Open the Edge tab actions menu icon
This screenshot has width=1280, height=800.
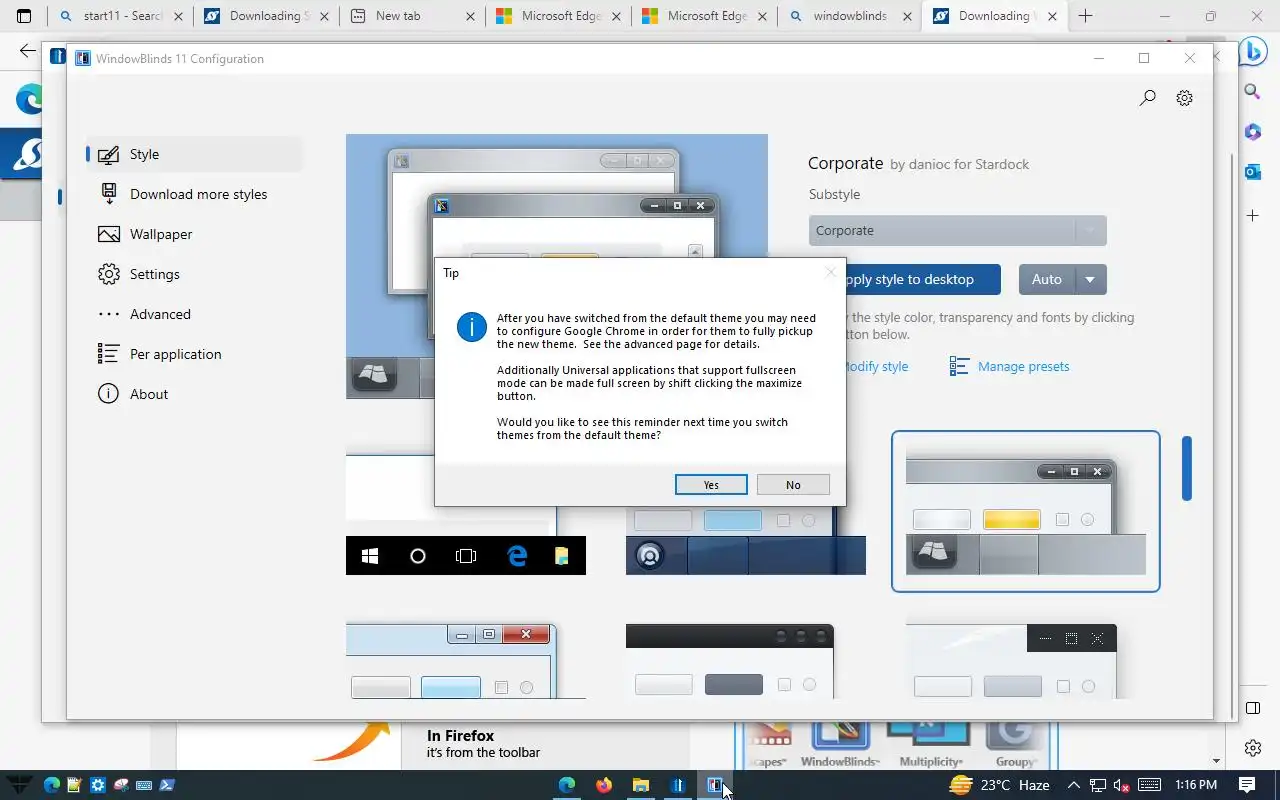point(24,16)
